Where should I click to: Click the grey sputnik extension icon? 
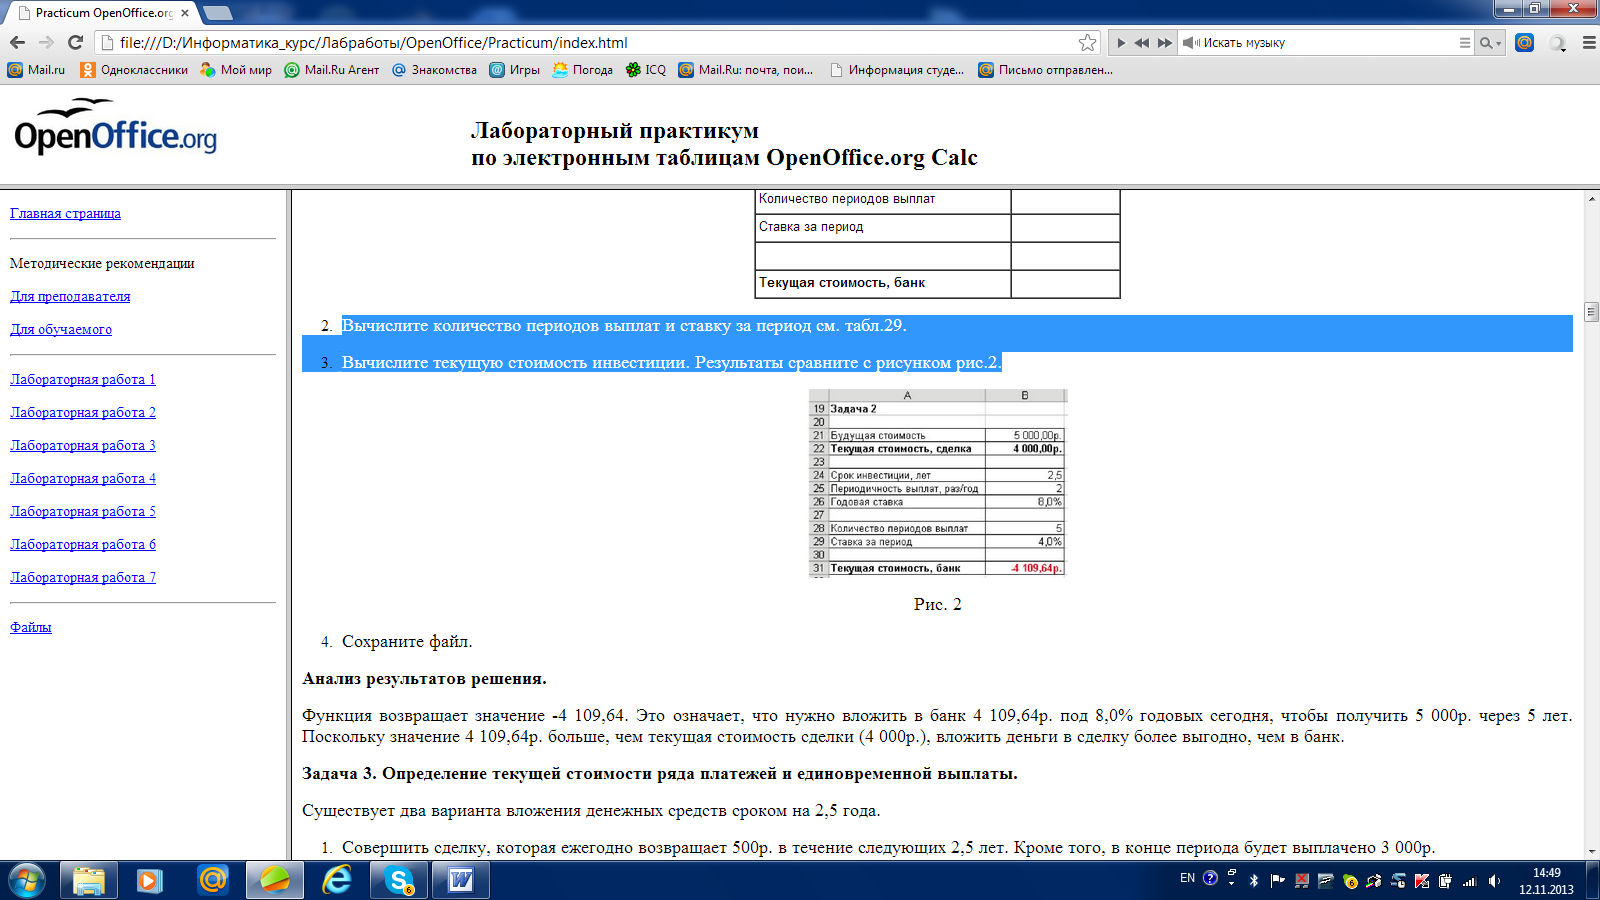coord(1557,43)
